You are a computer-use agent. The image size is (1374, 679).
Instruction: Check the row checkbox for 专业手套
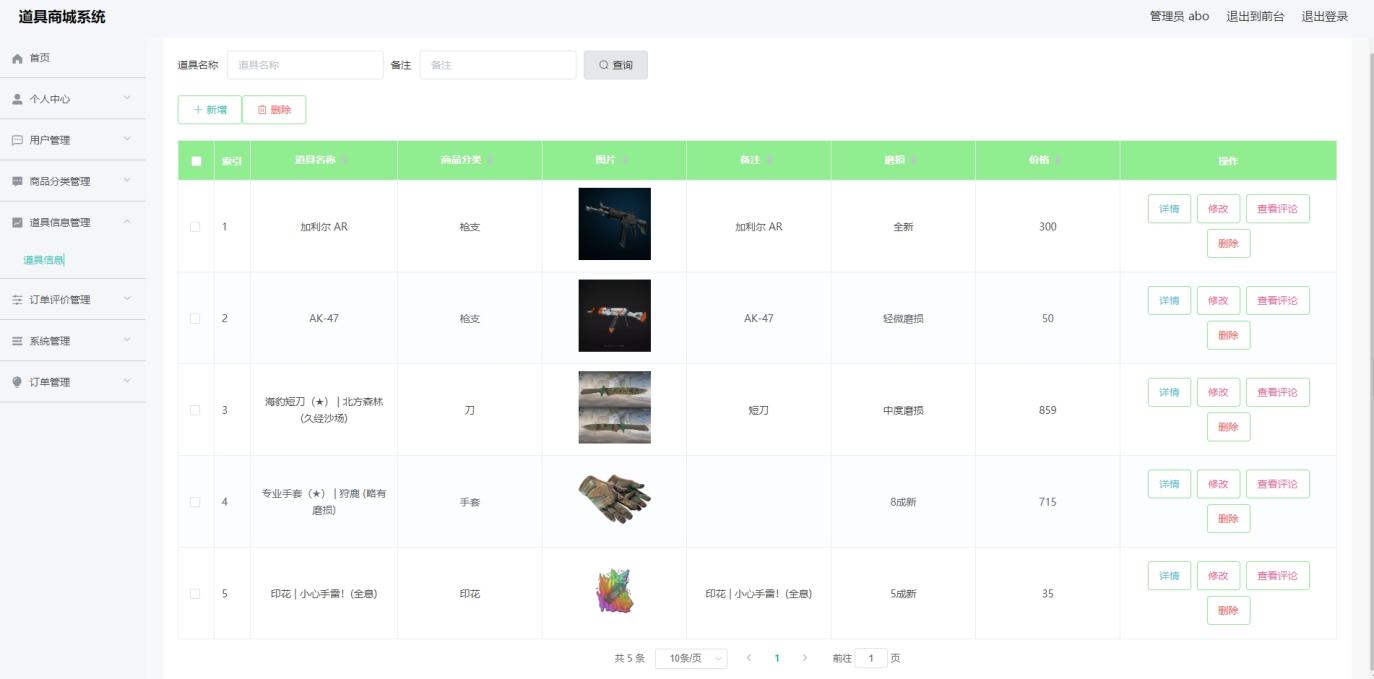coord(196,502)
